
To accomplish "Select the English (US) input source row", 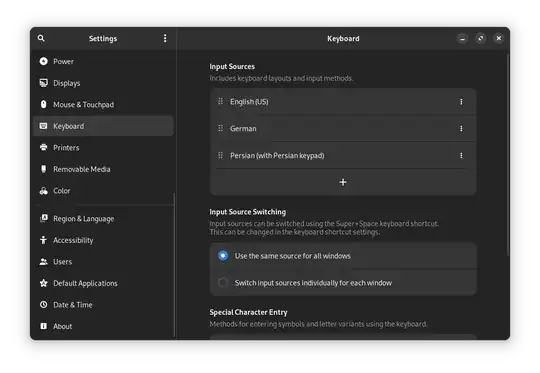I will pyautogui.click(x=343, y=102).
